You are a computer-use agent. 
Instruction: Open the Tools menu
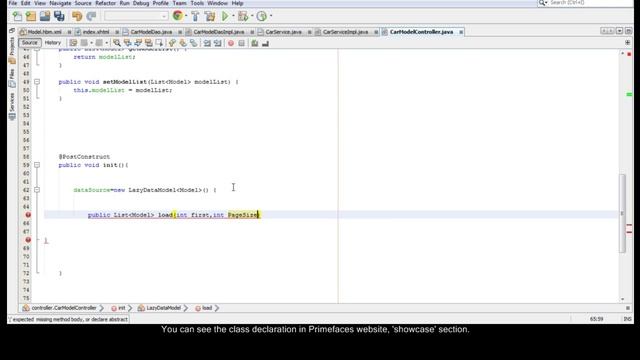tap(197, 3)
